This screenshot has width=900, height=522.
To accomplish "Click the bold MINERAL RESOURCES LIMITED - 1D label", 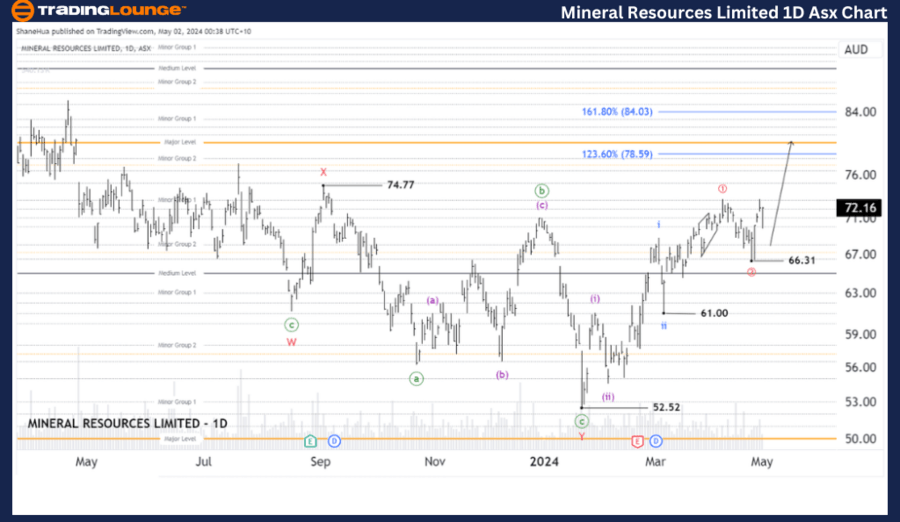I will (x=127, y=424).
